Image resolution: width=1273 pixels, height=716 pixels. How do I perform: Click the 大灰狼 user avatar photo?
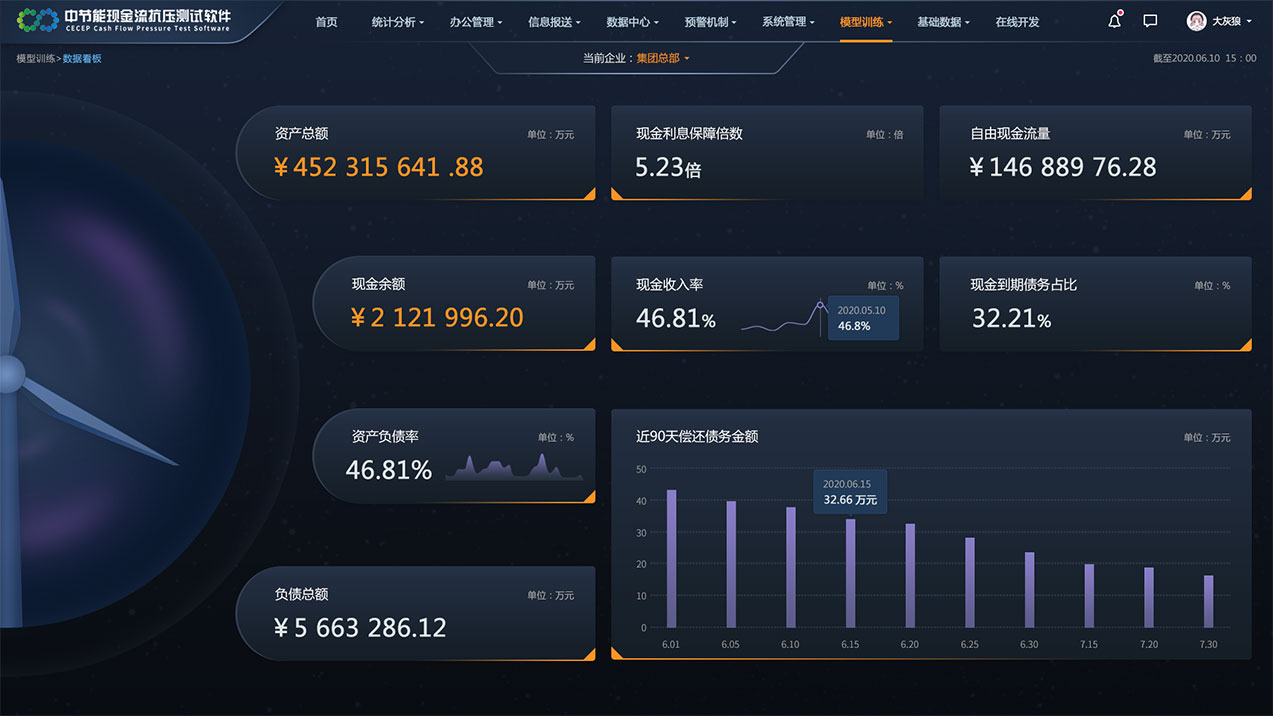[1196, 20]
